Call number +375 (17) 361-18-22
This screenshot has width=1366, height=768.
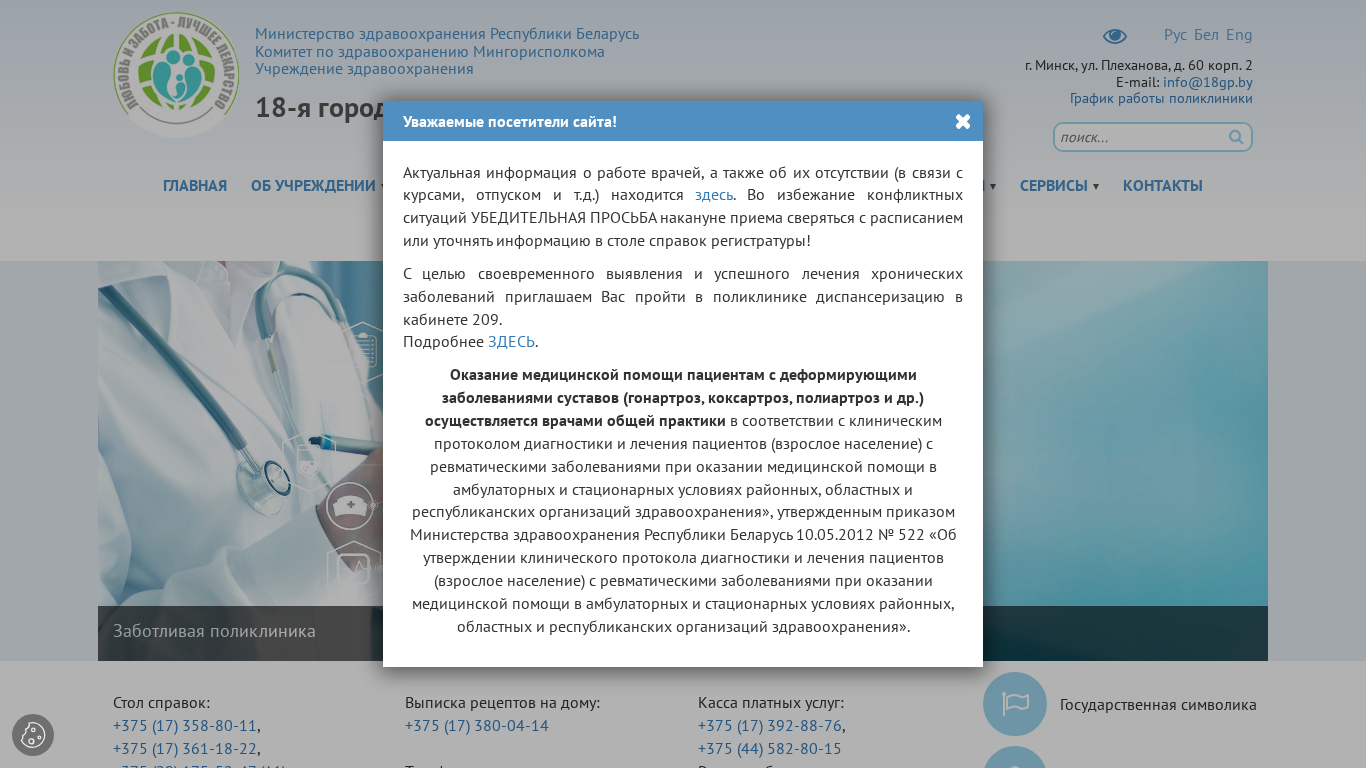[x=185, y=749]
